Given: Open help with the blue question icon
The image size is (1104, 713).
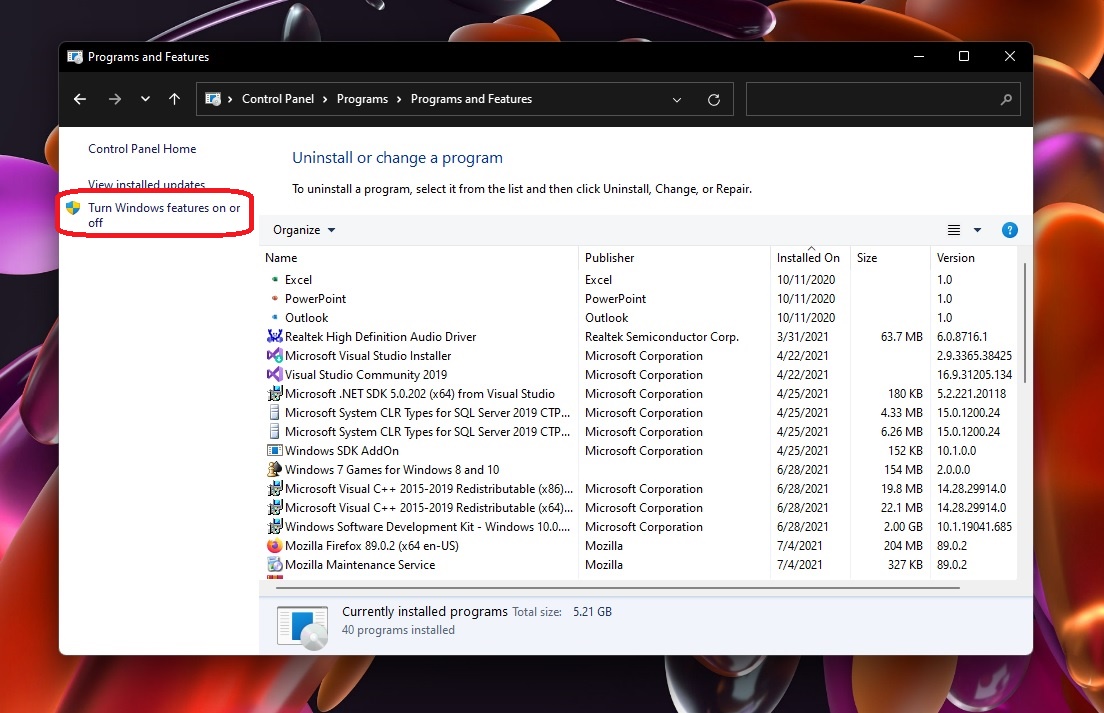Looking at the screenshot, I should pyautogui.click(x=1010, y=230).
